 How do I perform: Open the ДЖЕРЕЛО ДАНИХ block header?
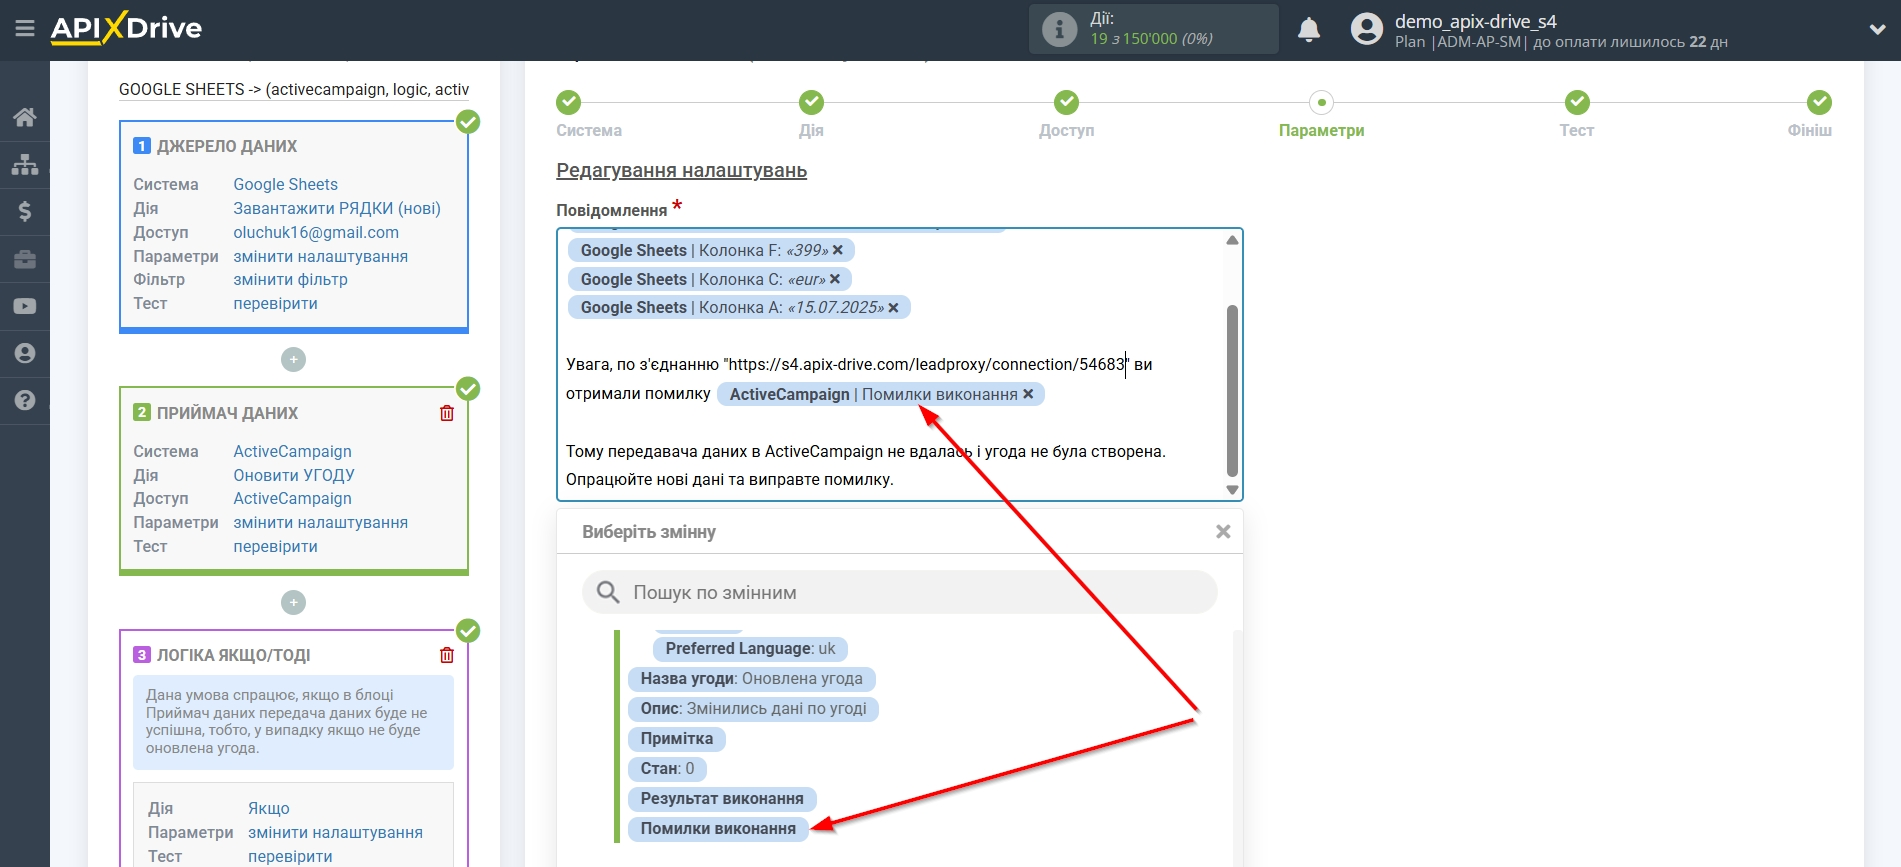227,146
